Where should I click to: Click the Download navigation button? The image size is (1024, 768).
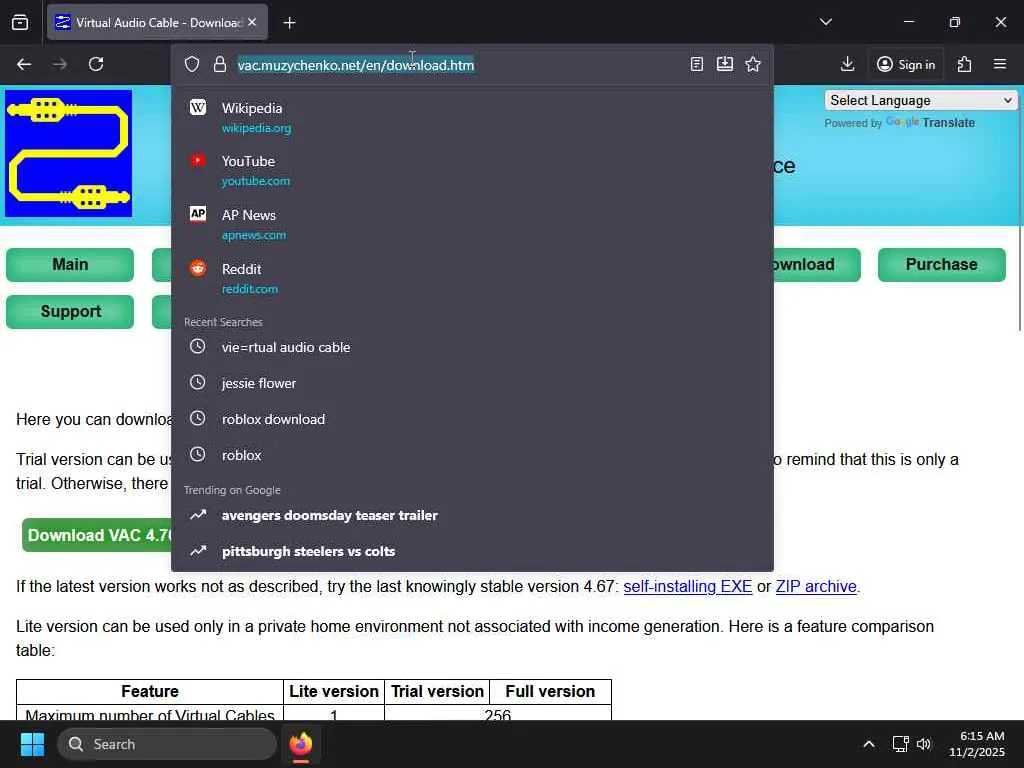(x=816, y=264)
